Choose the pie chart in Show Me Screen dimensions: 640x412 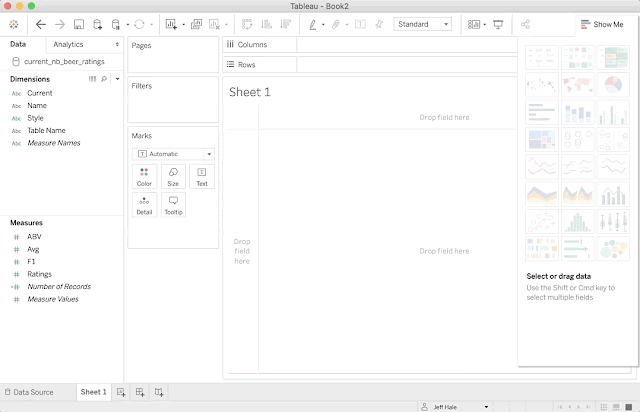point(613,85)
